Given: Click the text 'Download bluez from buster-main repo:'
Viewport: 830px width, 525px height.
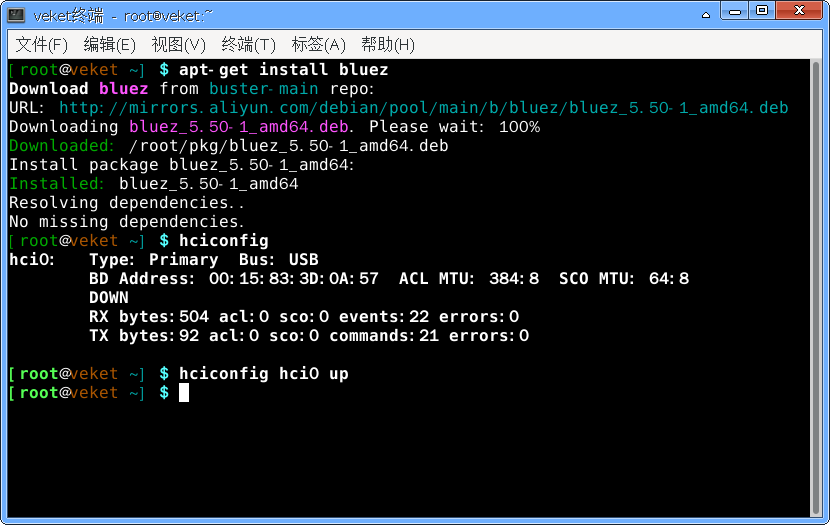Looking at the screenshot, I should tap(192, 88).
